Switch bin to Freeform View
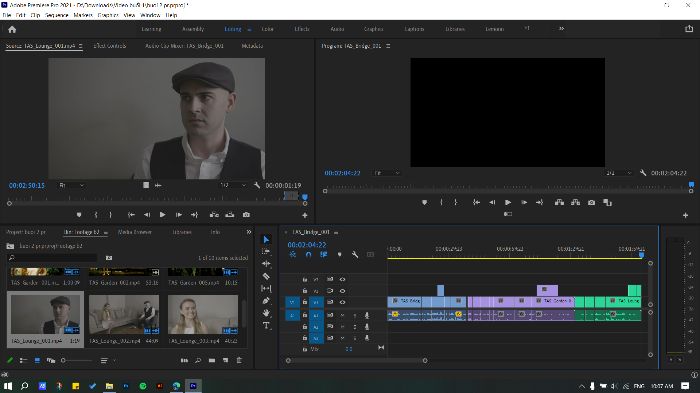The height and width of the screenshot is (393, 700). point(51,360)
